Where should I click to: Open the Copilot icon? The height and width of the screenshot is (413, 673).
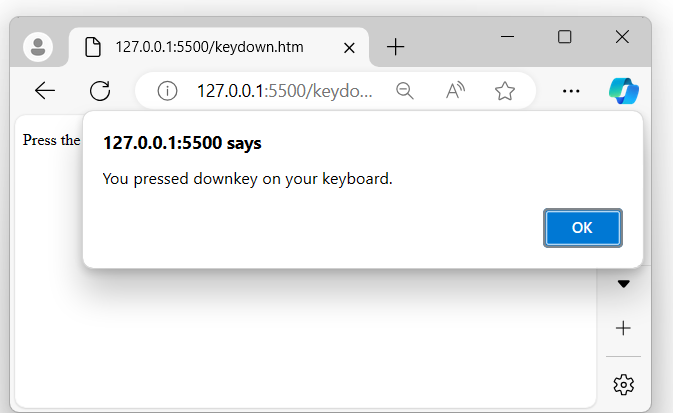624,91
